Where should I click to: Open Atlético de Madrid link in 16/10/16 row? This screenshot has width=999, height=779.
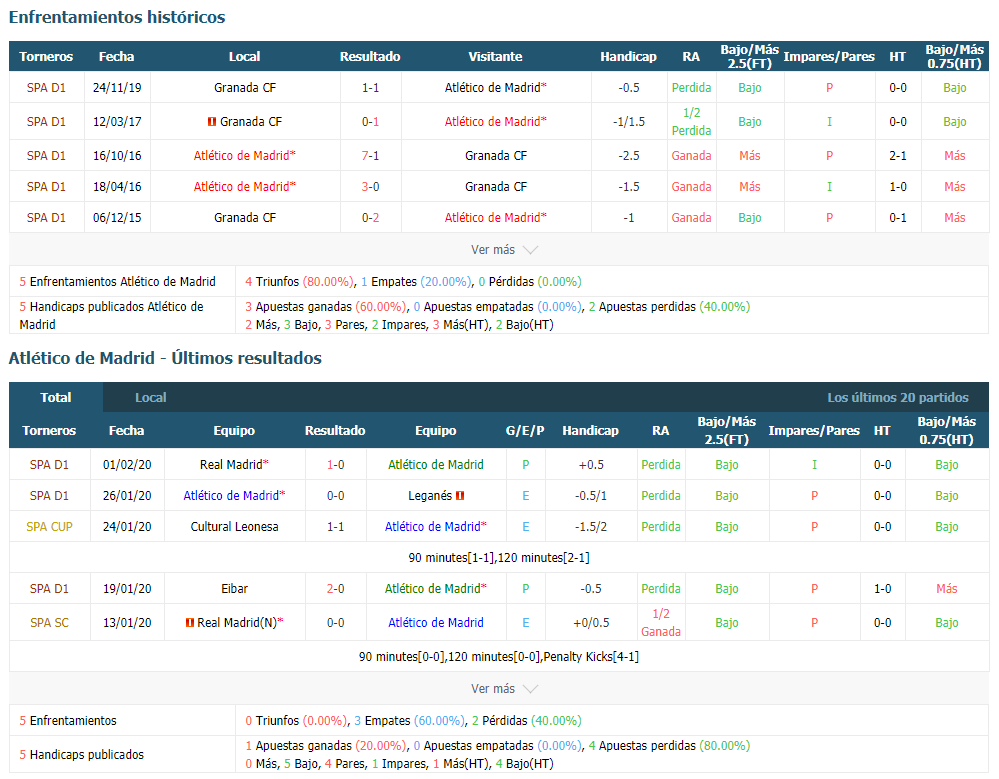point(245,155)
